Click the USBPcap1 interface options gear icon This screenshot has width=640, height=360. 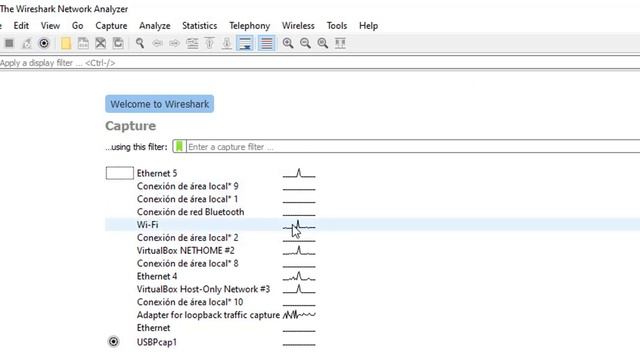113,342
